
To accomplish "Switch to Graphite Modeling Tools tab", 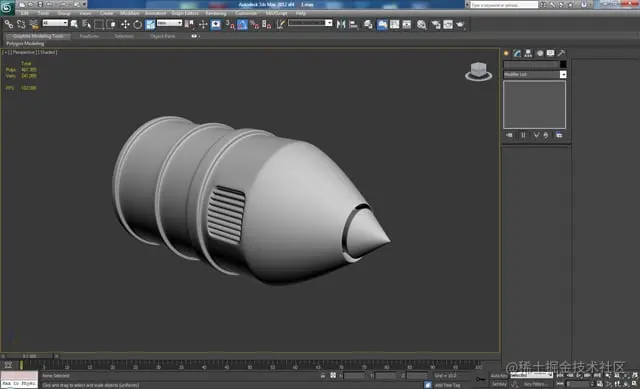I will coord(38,36).
